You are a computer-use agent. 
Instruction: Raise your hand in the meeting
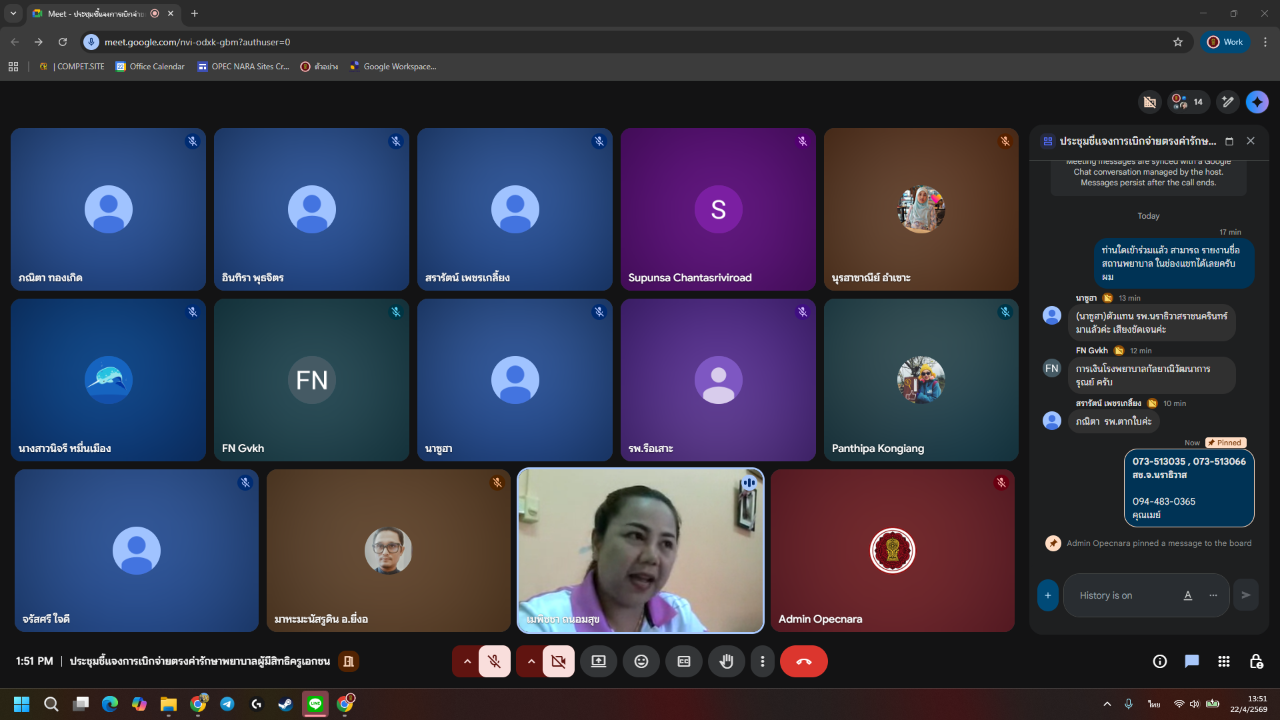[727, 661]
